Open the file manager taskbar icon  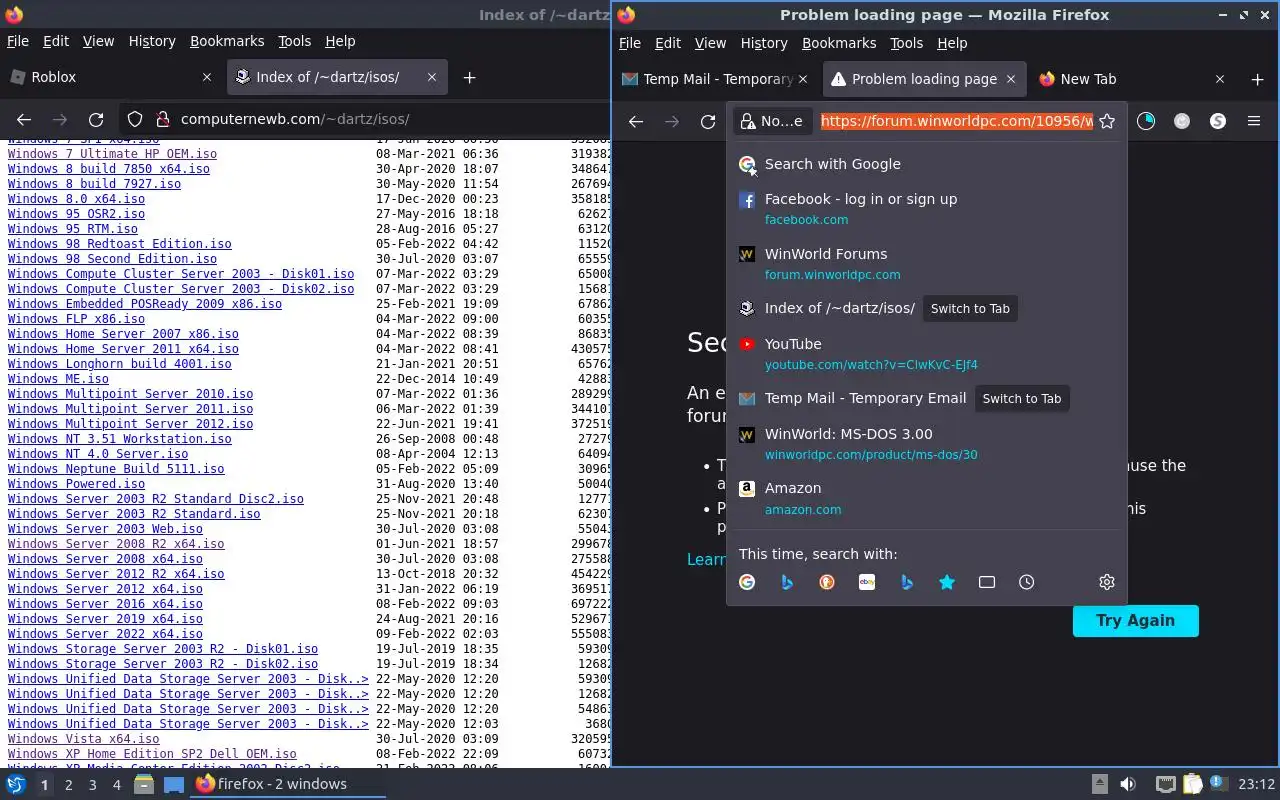point(144,785)
